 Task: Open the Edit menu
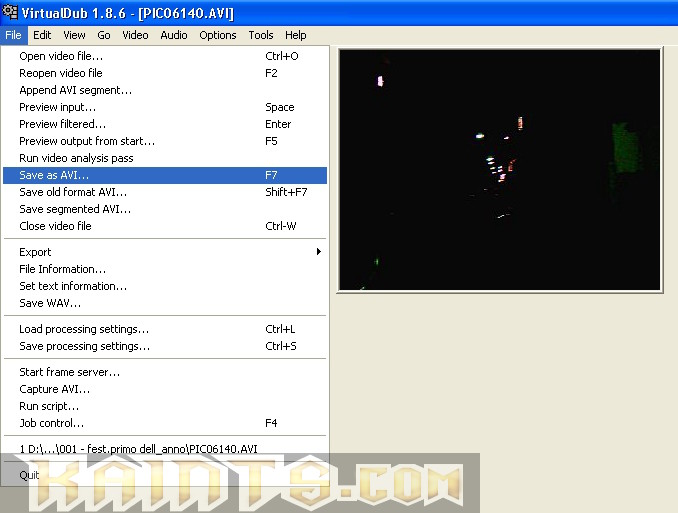click(x=42, y=35)
